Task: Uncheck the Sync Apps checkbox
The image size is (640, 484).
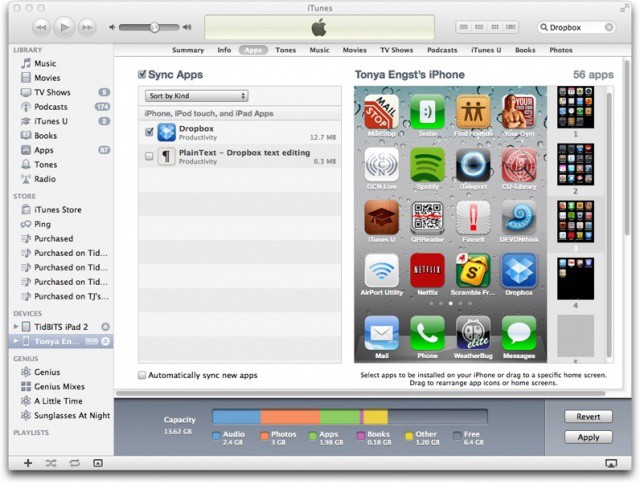Action: [143, 74]
